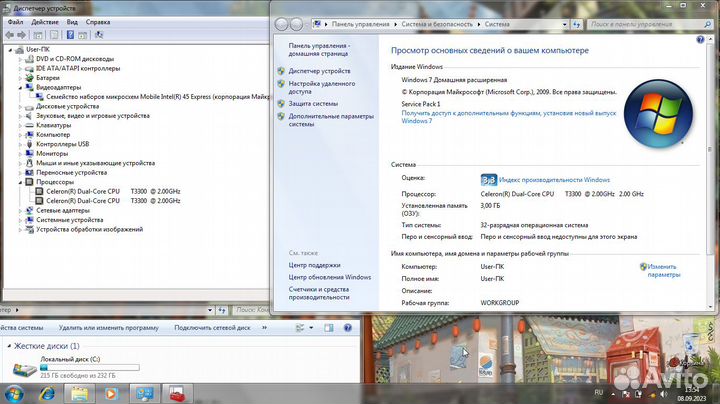Click the back arrow in Device Manager toolbar
The image size is (720, 404).
click(x=9, y=33)
